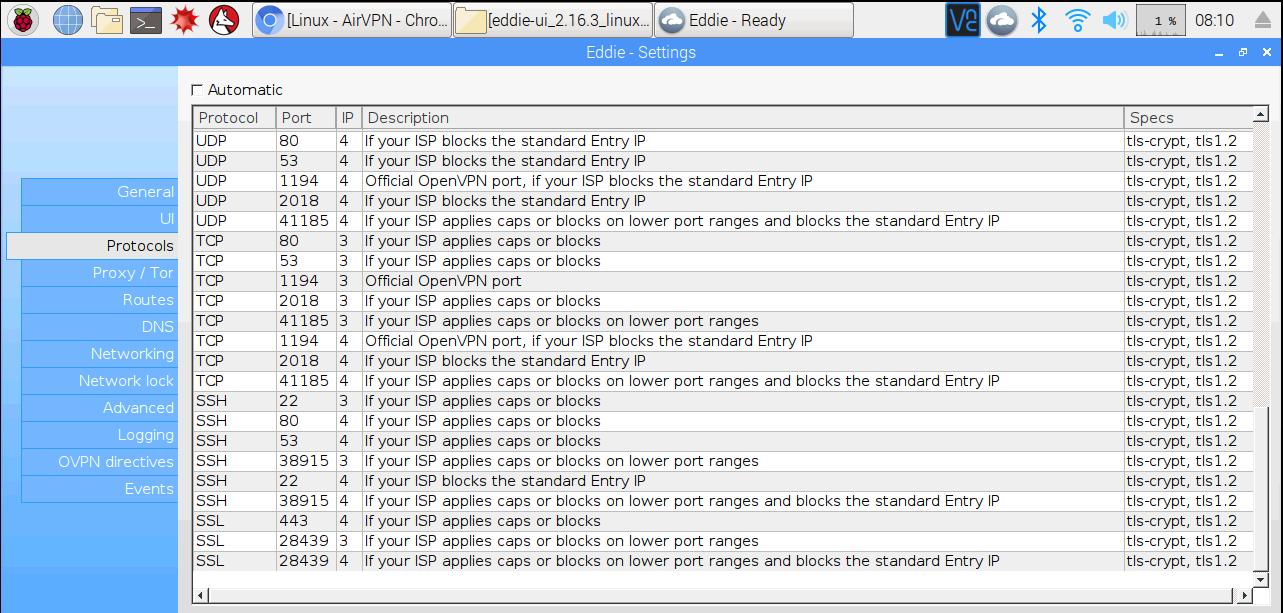The height and width of the screenshot is (613, 1283).
Task: Open the DNS settings tab
Action: point(99,327)
